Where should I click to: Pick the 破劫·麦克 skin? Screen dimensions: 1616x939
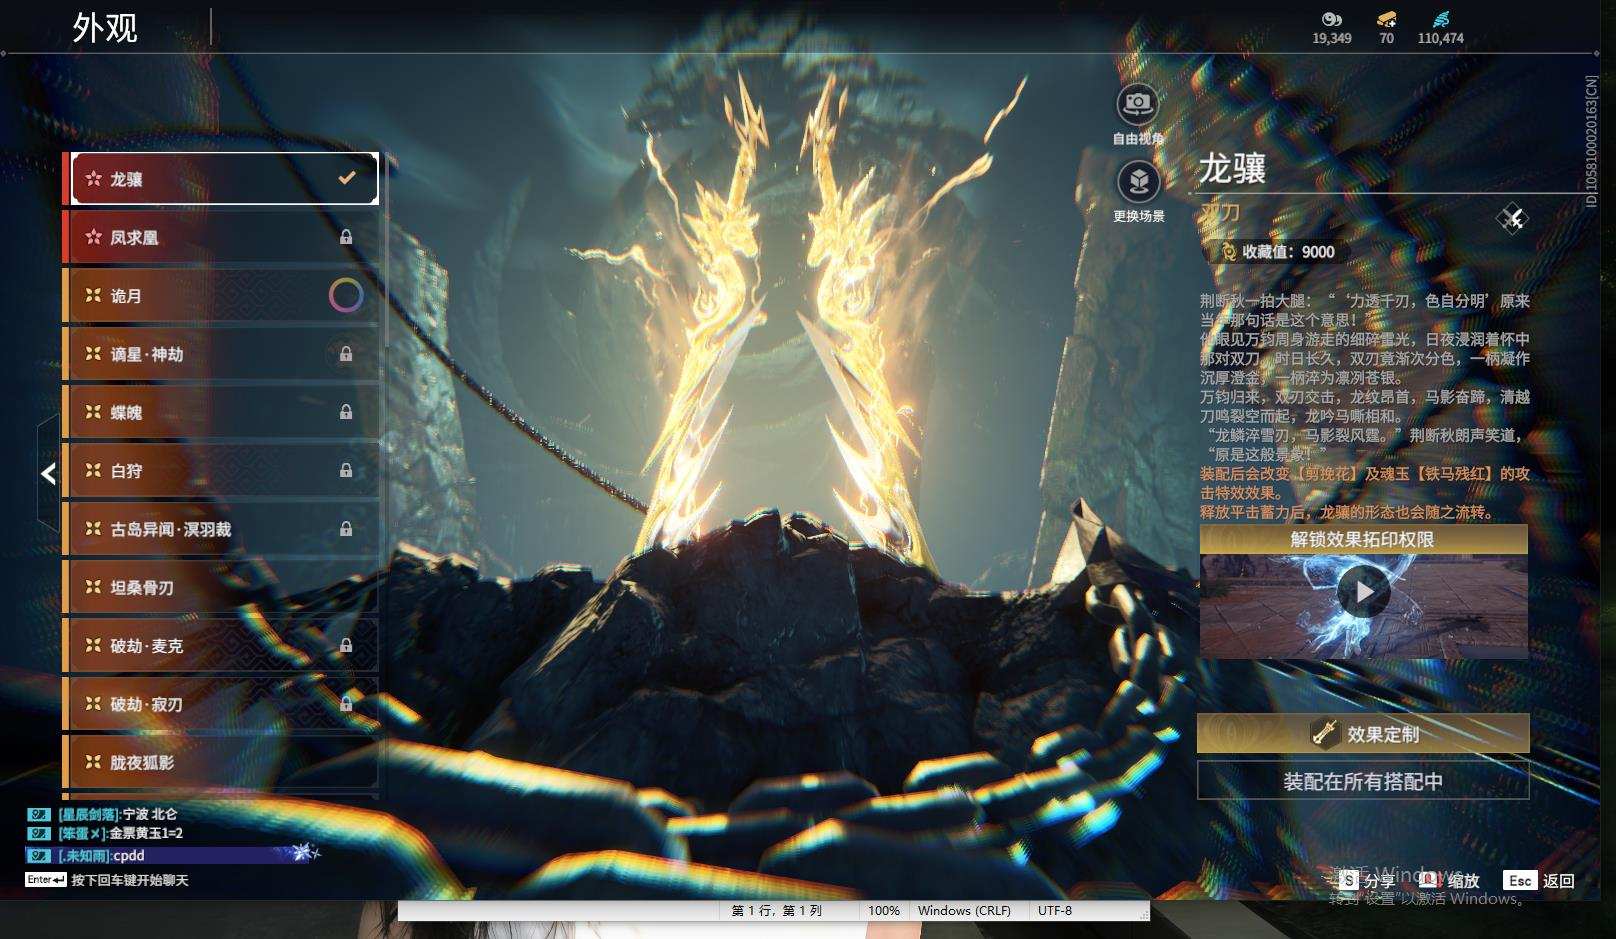pos(221,646)
